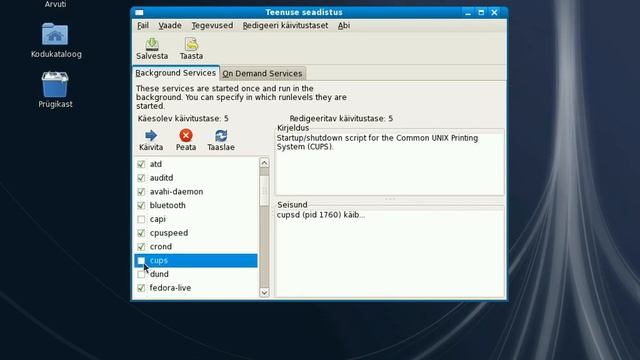Enable the dund service checkbox
Image resolution: width=640 pixels, height=360 pixels.
pos(141,274)
